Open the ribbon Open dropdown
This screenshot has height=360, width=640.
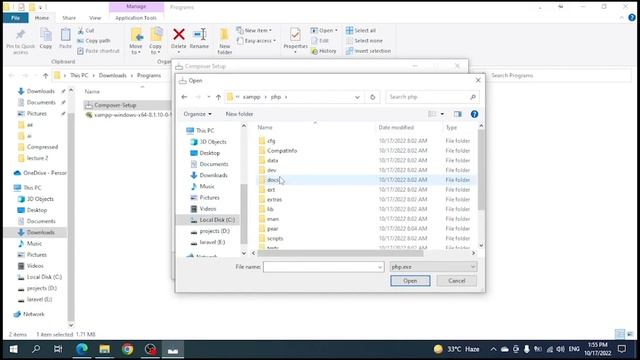tap(324, 31)
